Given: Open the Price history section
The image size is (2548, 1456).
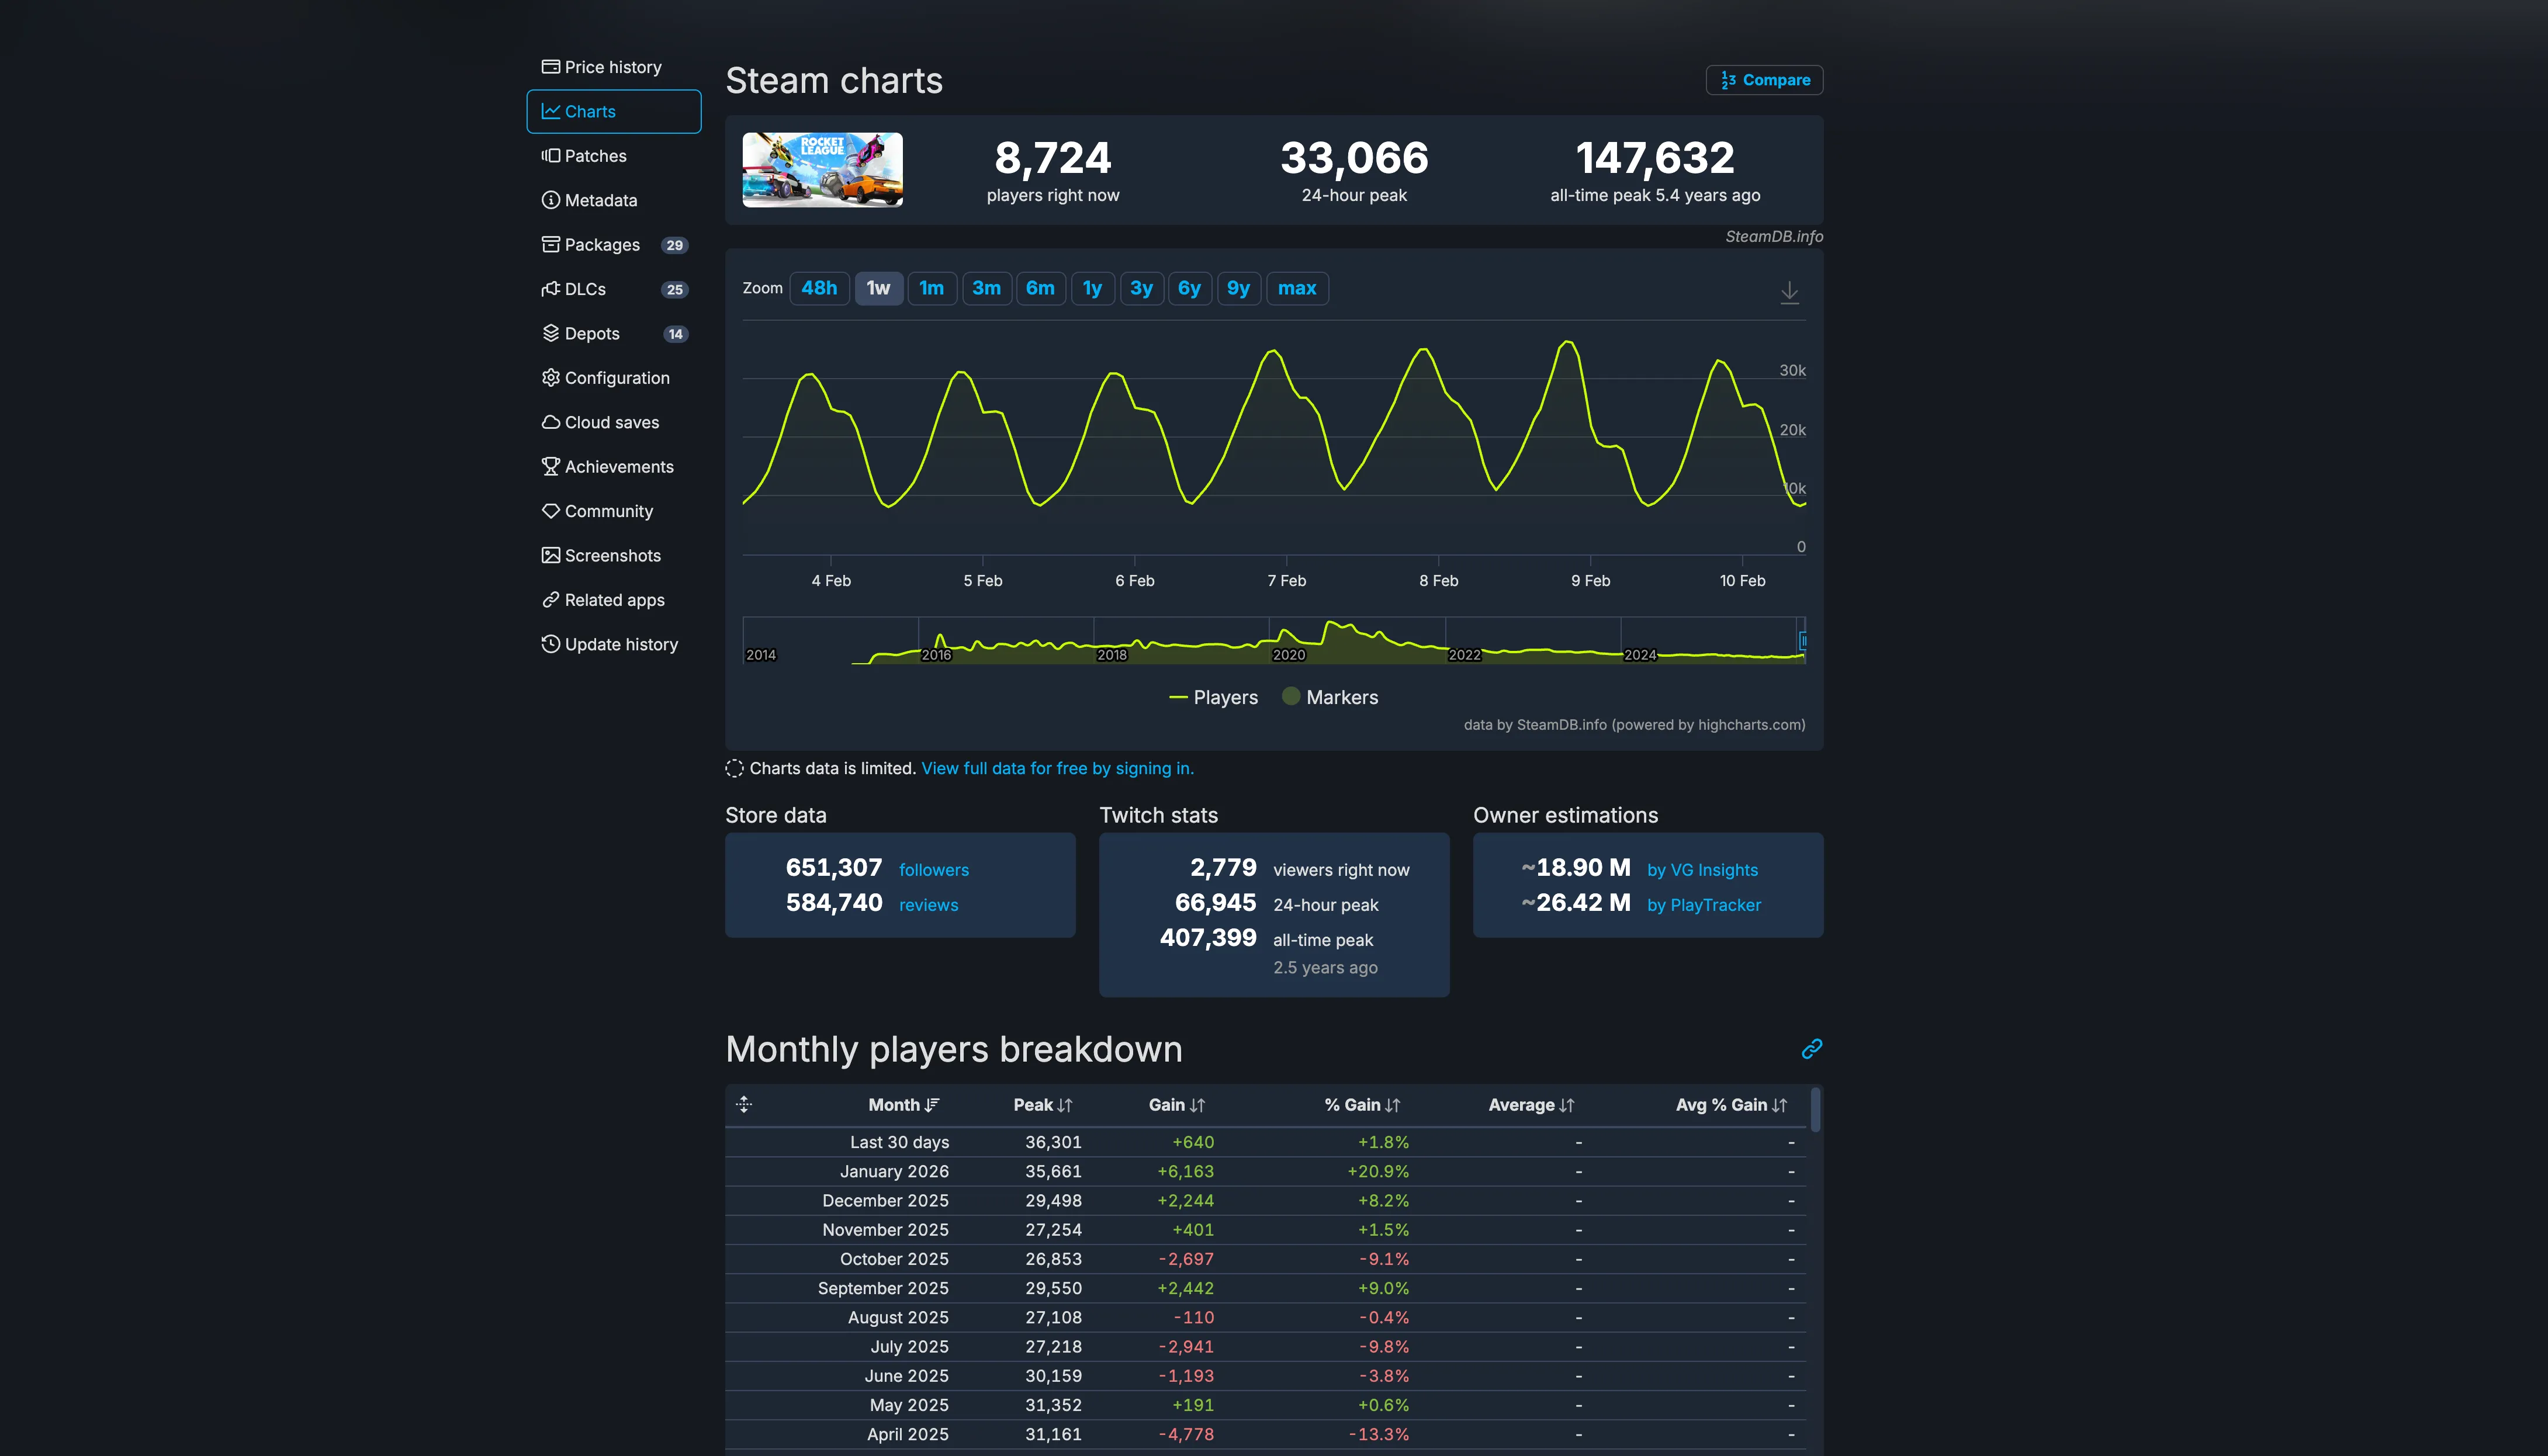Looking at the screenshot, I should point(612,66).
